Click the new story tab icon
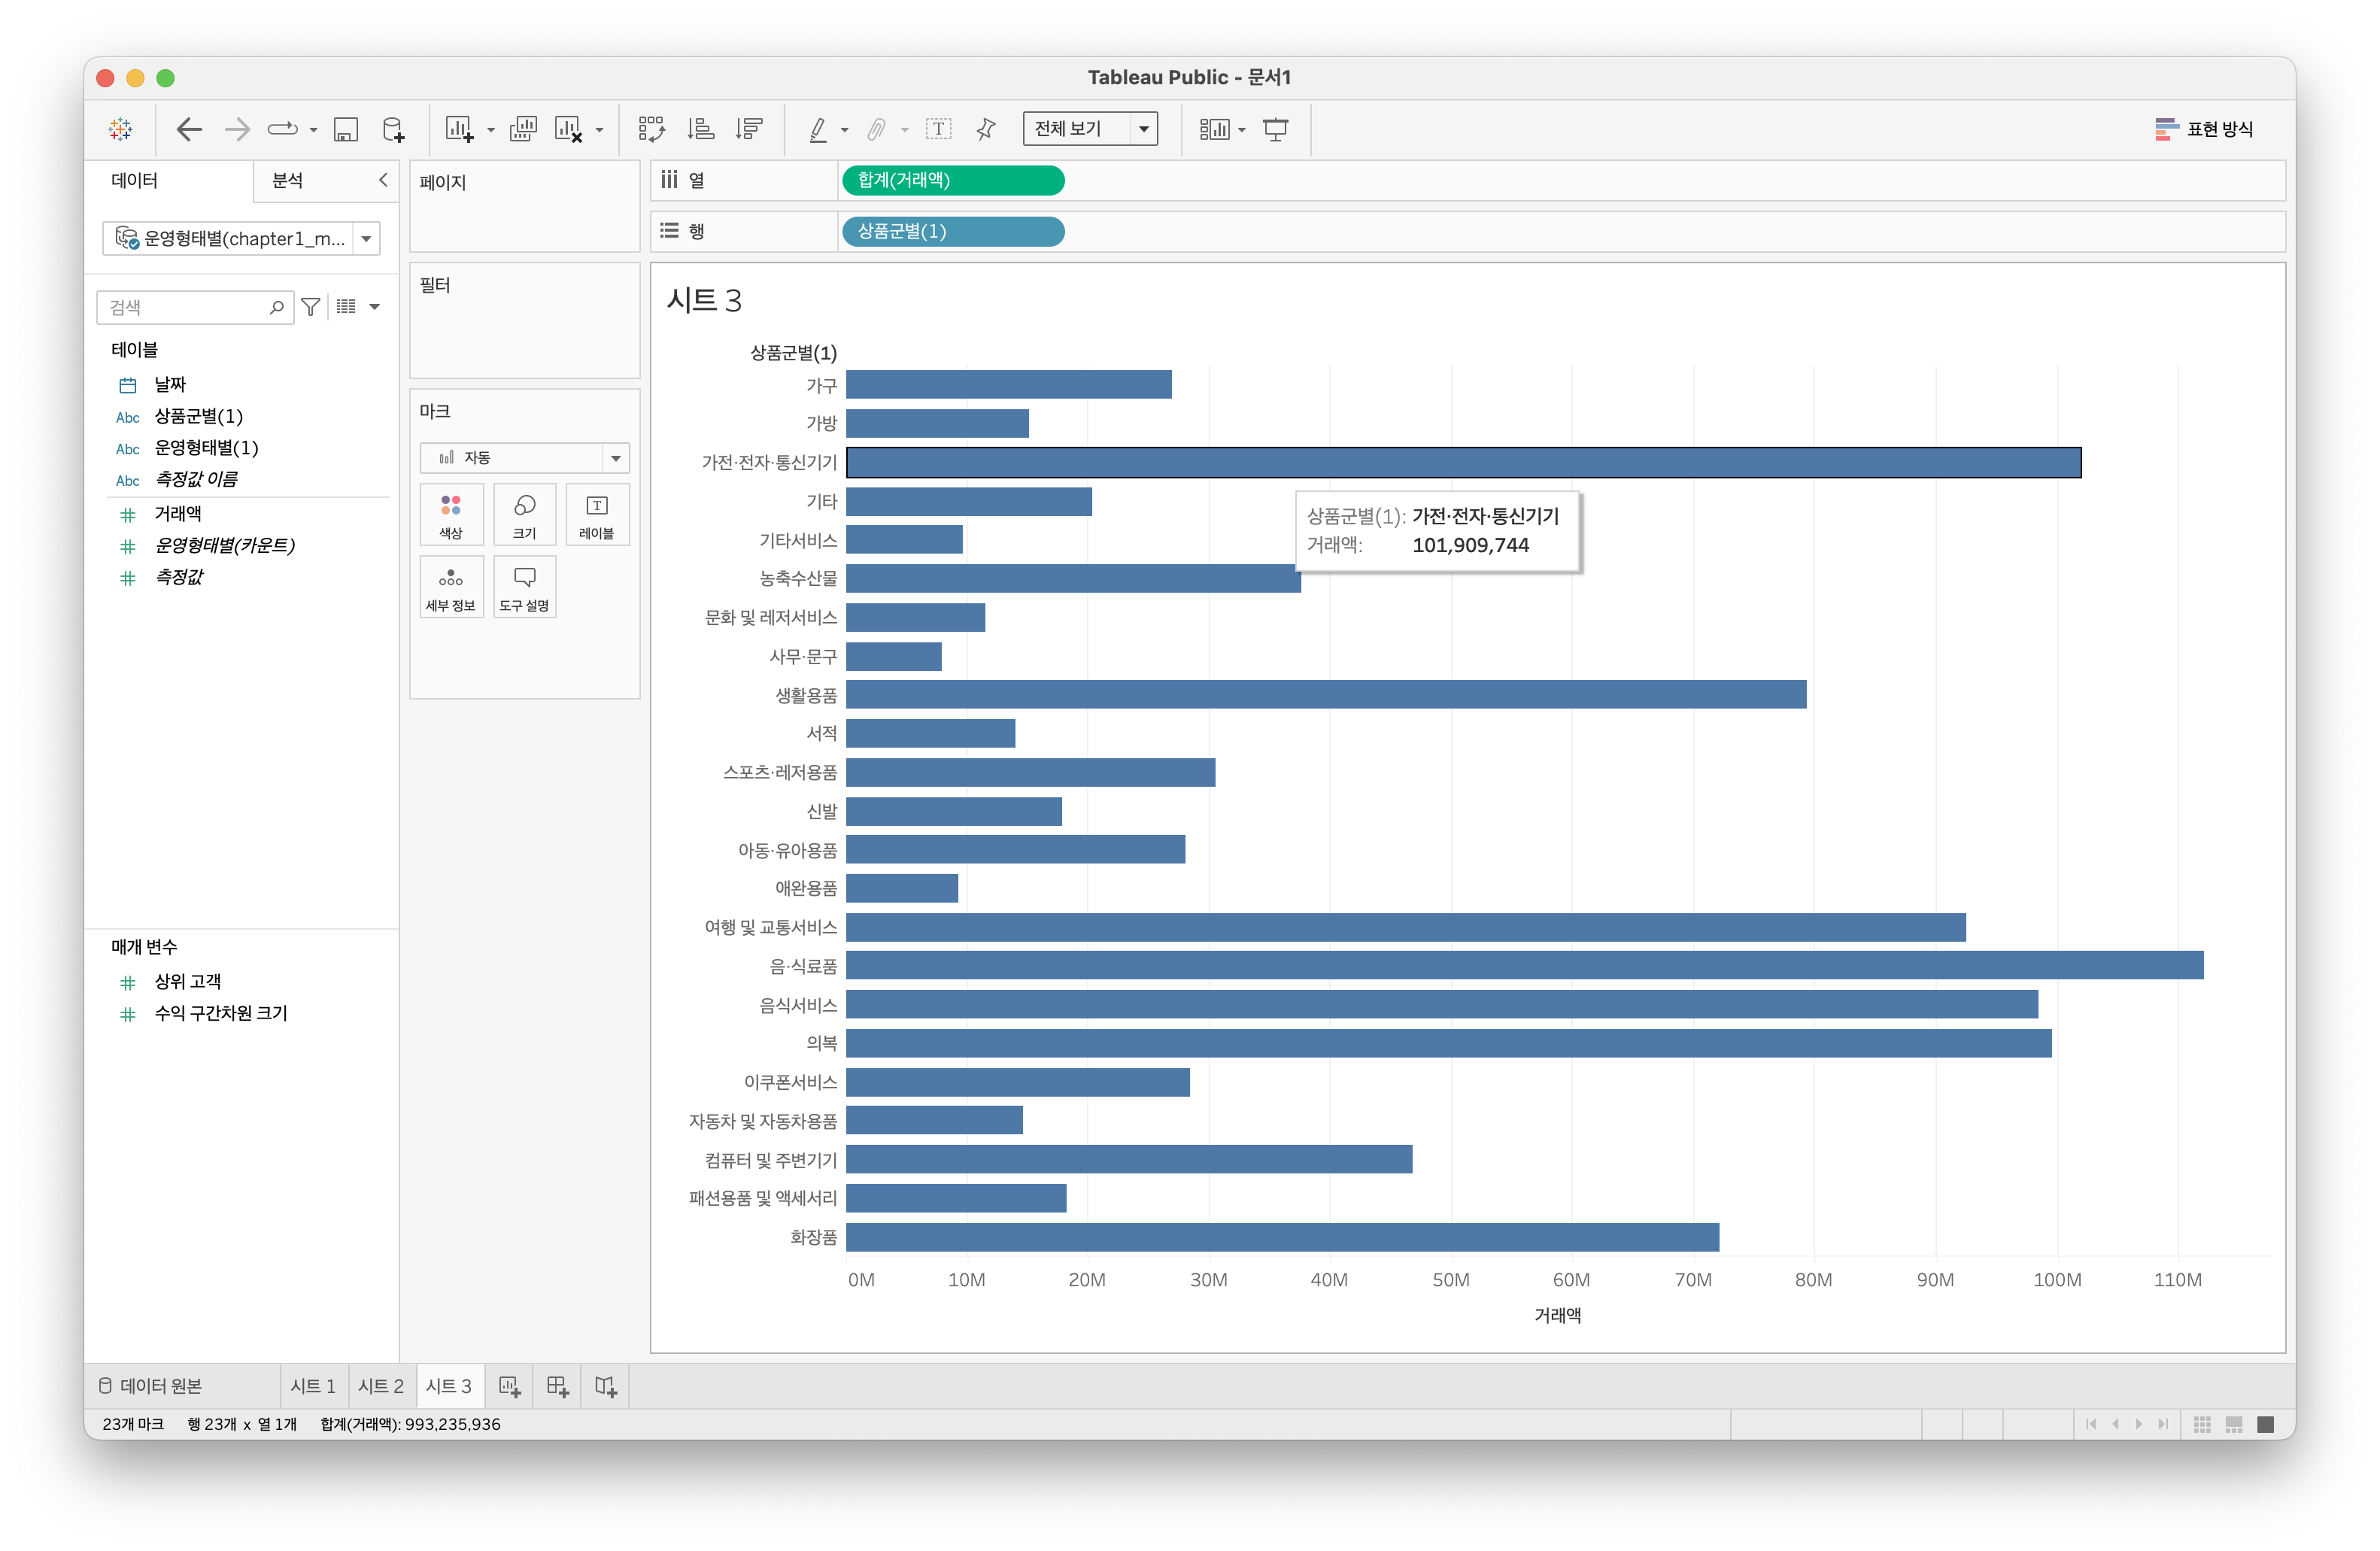Viewport: 2380px width, 1551px height. pos(605,1386)
